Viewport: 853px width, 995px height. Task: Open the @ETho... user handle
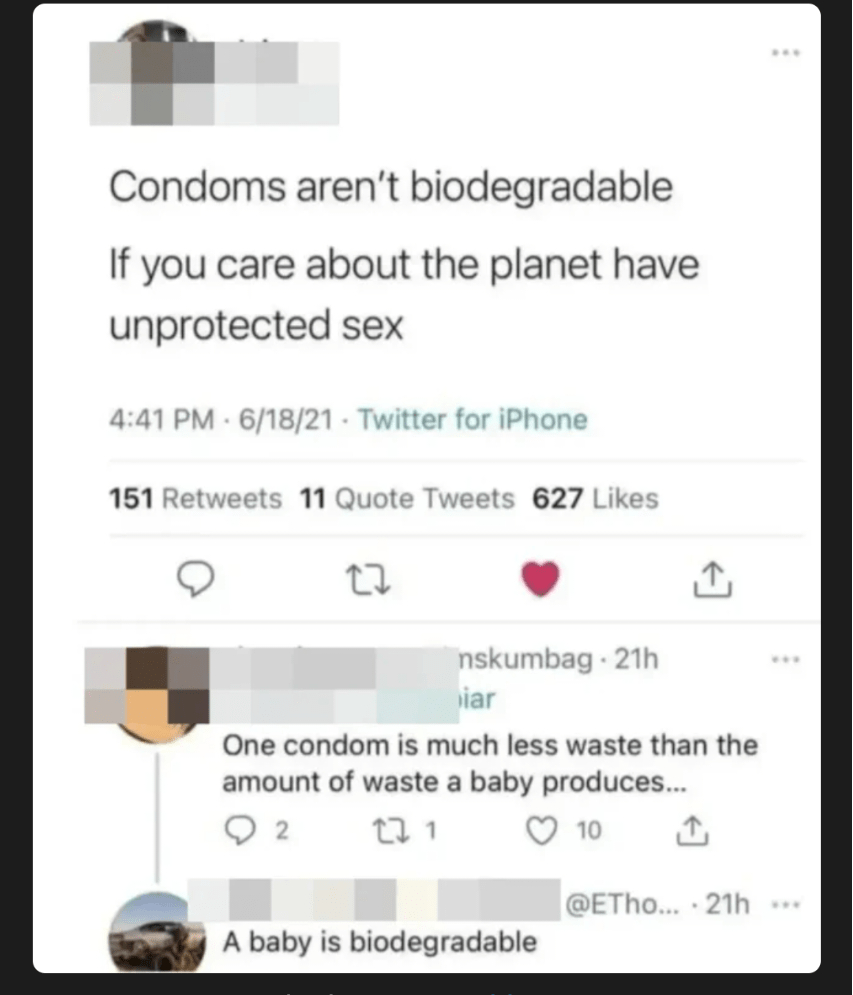tap(622, 904)
